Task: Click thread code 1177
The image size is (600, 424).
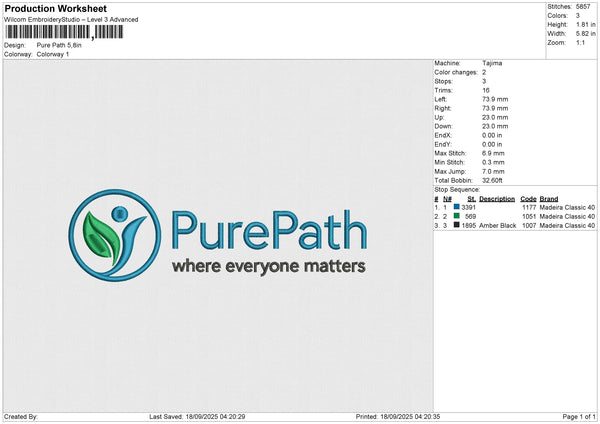Action: point(529,207)
